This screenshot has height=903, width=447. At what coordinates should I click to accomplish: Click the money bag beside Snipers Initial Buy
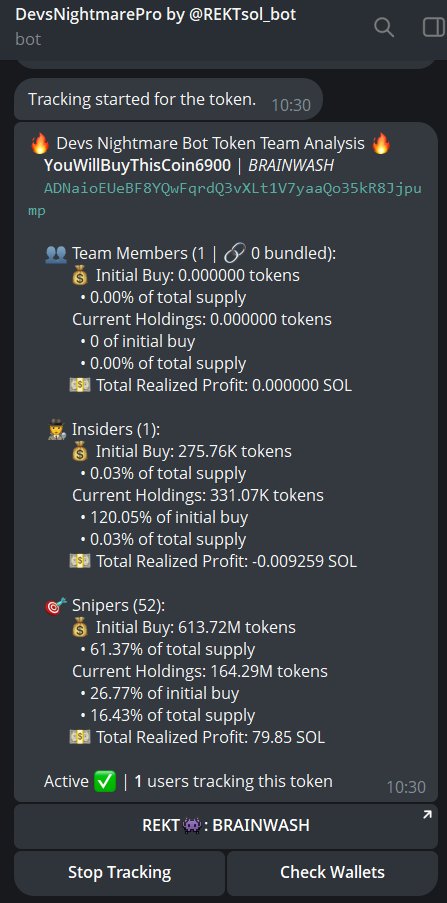tap(79, 627)
